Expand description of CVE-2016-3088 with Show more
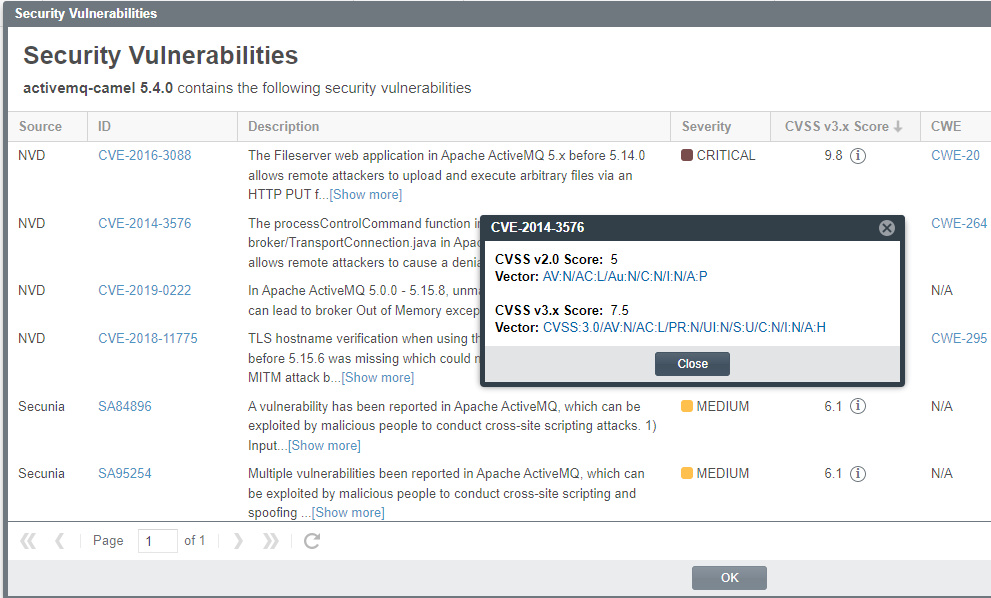 [365, 195]
